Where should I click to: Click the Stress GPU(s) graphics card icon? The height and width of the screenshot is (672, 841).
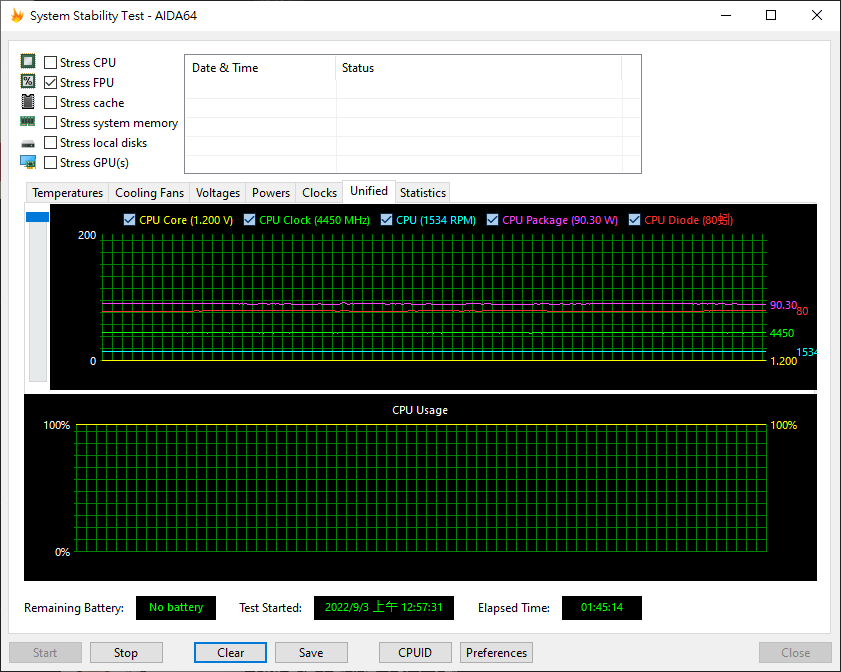tap(28, 161)
